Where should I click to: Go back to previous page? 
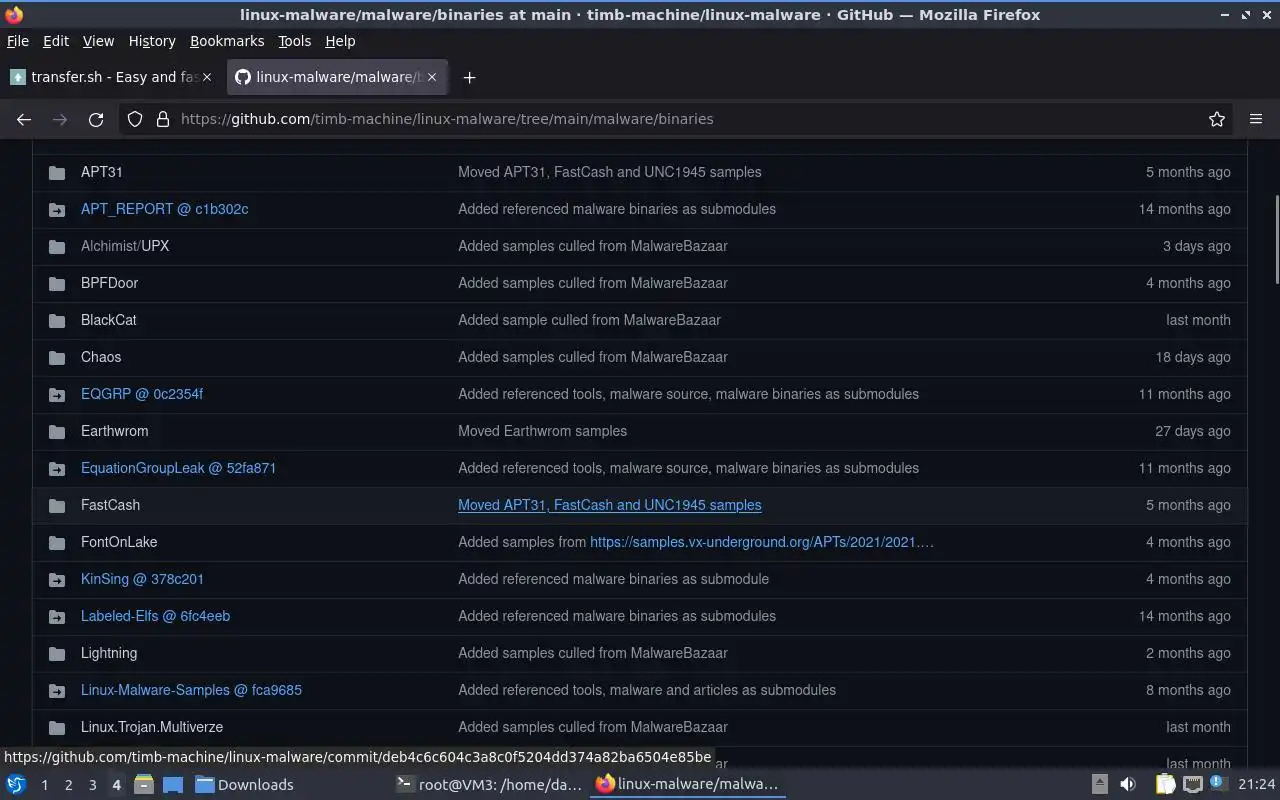click(x=24, y=119)
